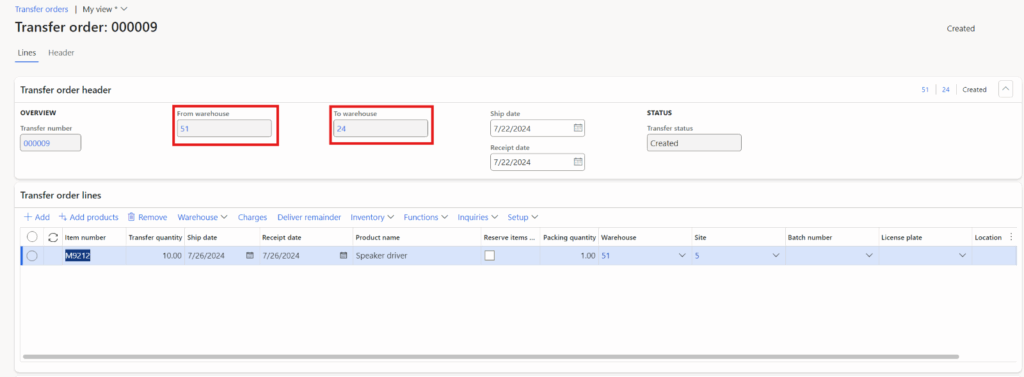Open the Warehouse menu in lines toolbar
1024x377 pixels.
202,217
